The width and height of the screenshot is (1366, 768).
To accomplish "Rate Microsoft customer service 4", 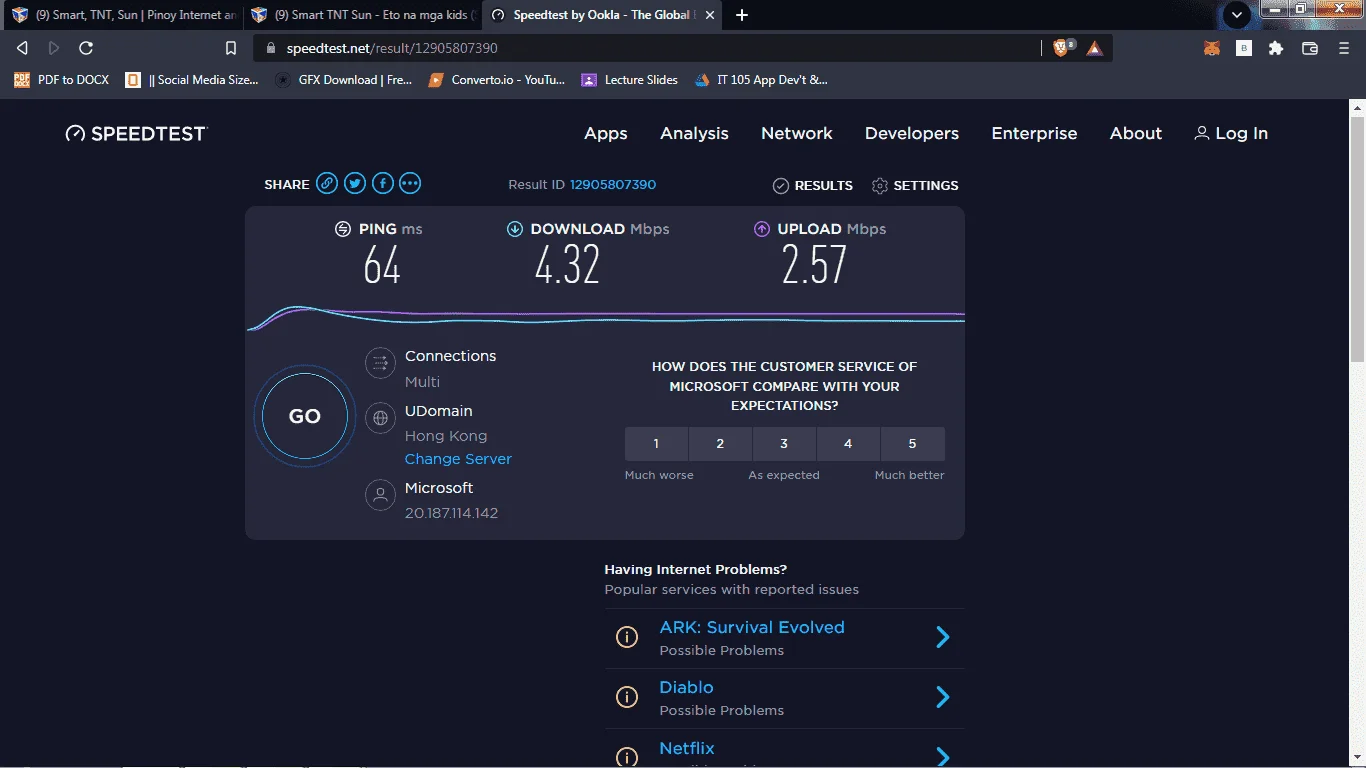I will [x=848, y=444].
